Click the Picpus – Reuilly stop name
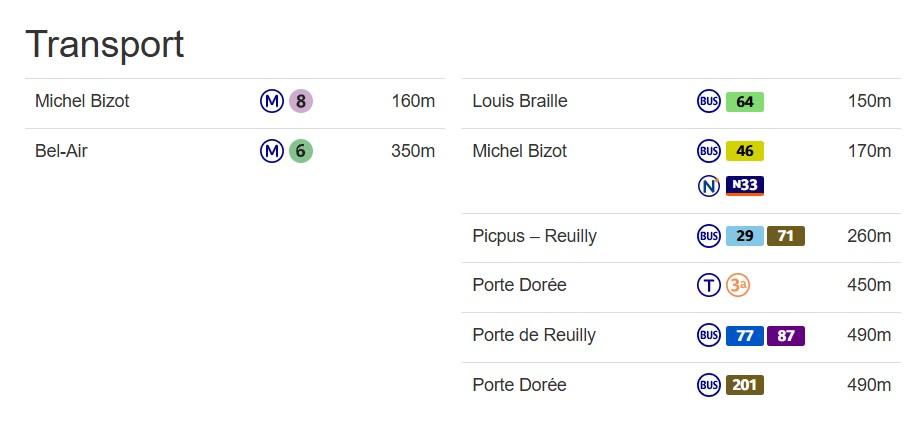914x428 pixels. [534, 236]
